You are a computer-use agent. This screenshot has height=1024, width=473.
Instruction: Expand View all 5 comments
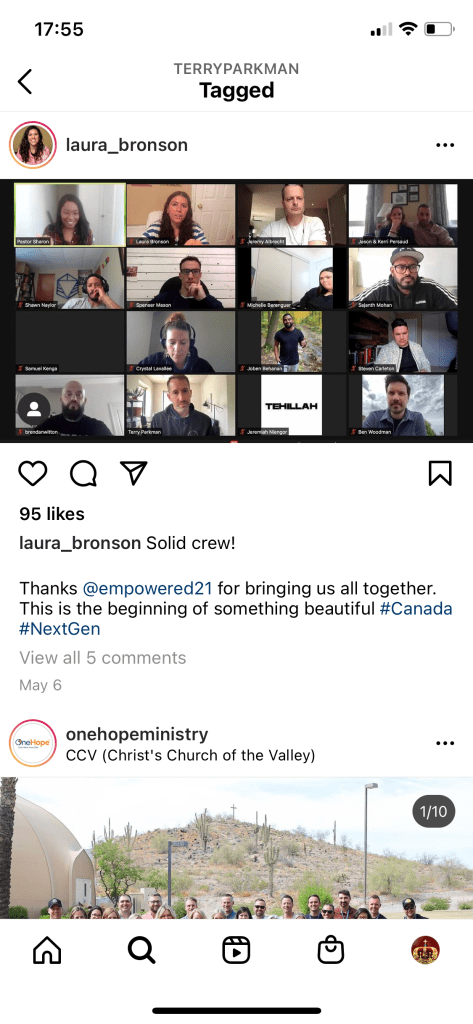click(103, 658)
